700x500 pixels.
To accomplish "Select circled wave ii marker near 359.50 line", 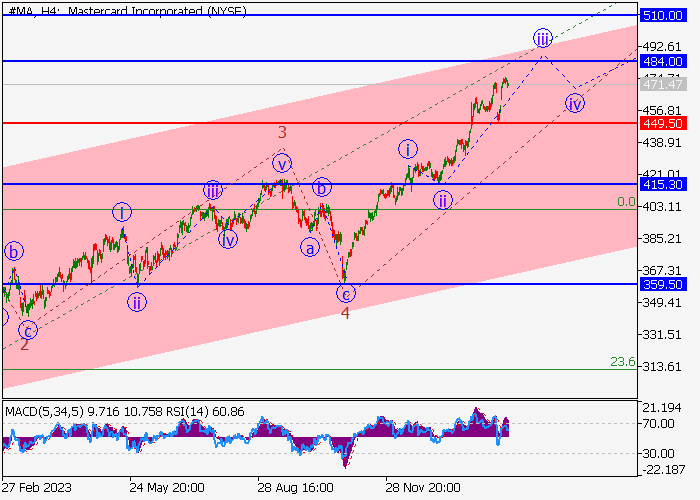I will [137, 302].
